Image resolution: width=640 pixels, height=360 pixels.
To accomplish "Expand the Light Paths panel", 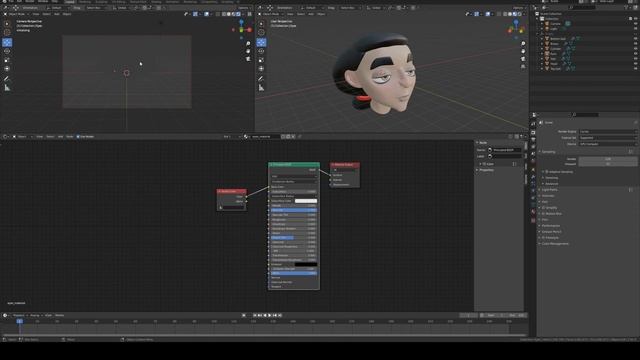I will point(549,190).
